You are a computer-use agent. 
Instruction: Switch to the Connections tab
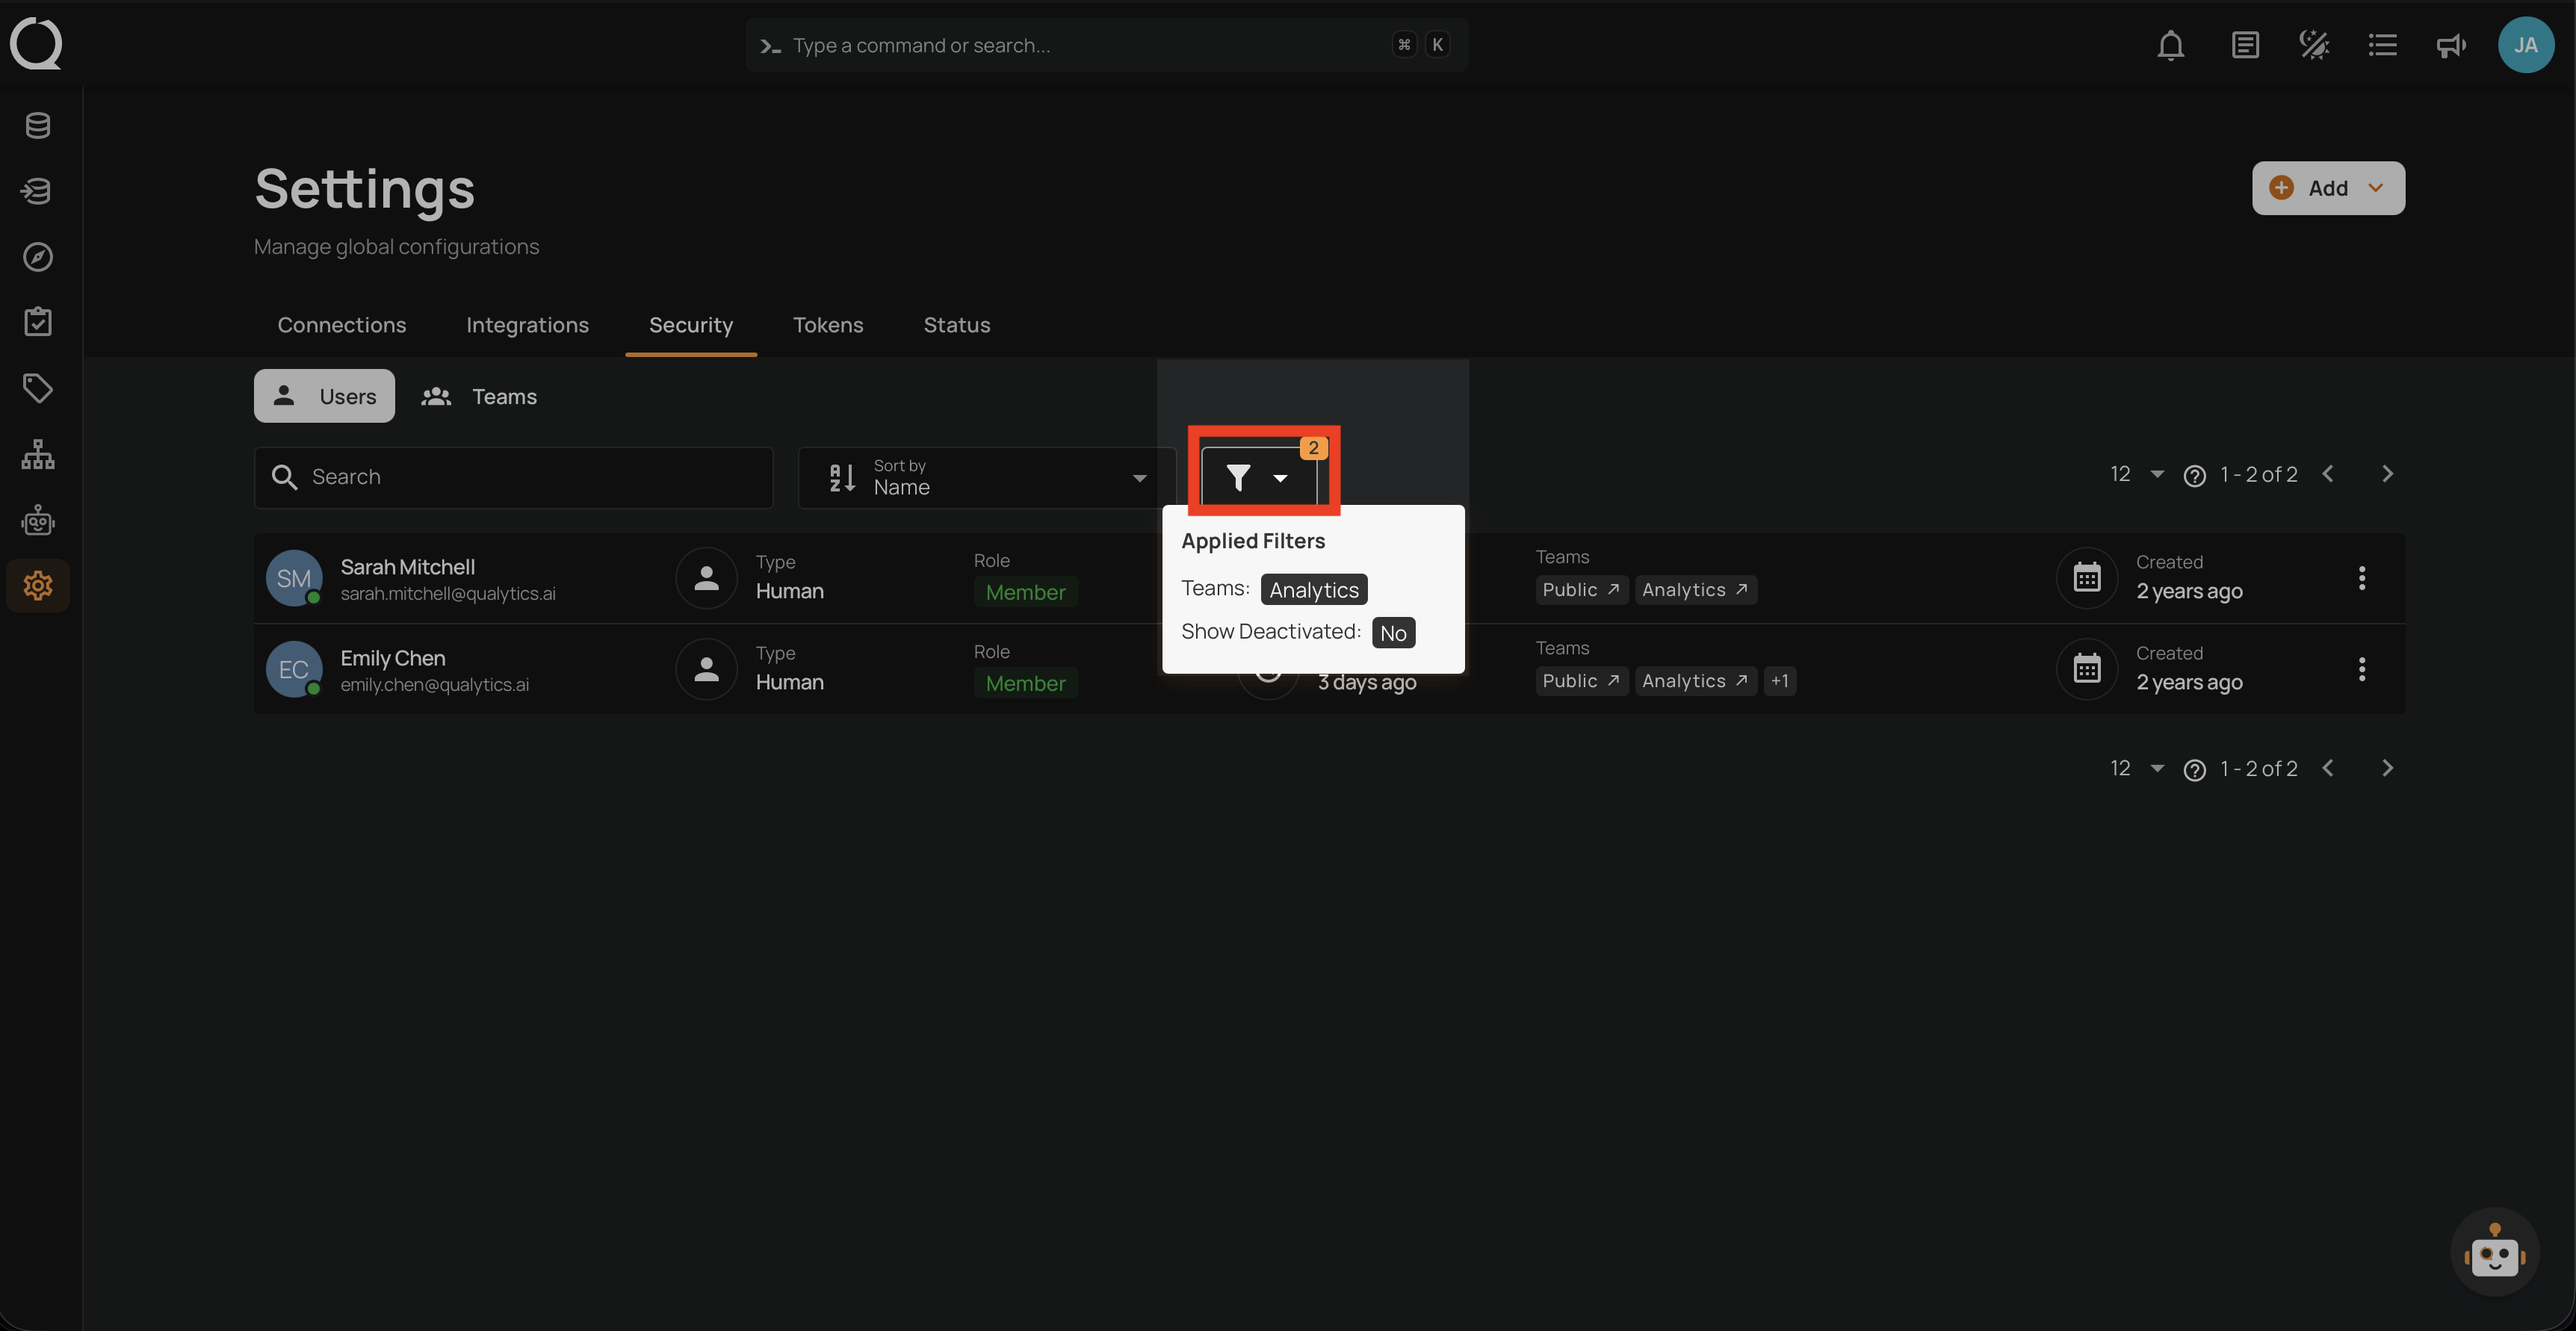(342, 325)
